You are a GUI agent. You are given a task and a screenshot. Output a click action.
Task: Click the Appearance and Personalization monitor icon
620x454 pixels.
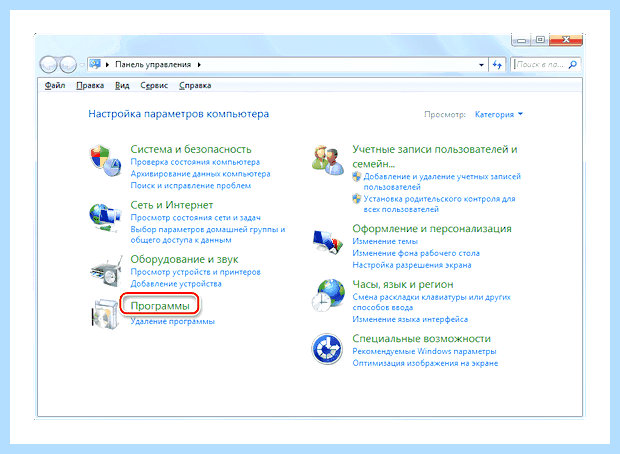[327, 241]
